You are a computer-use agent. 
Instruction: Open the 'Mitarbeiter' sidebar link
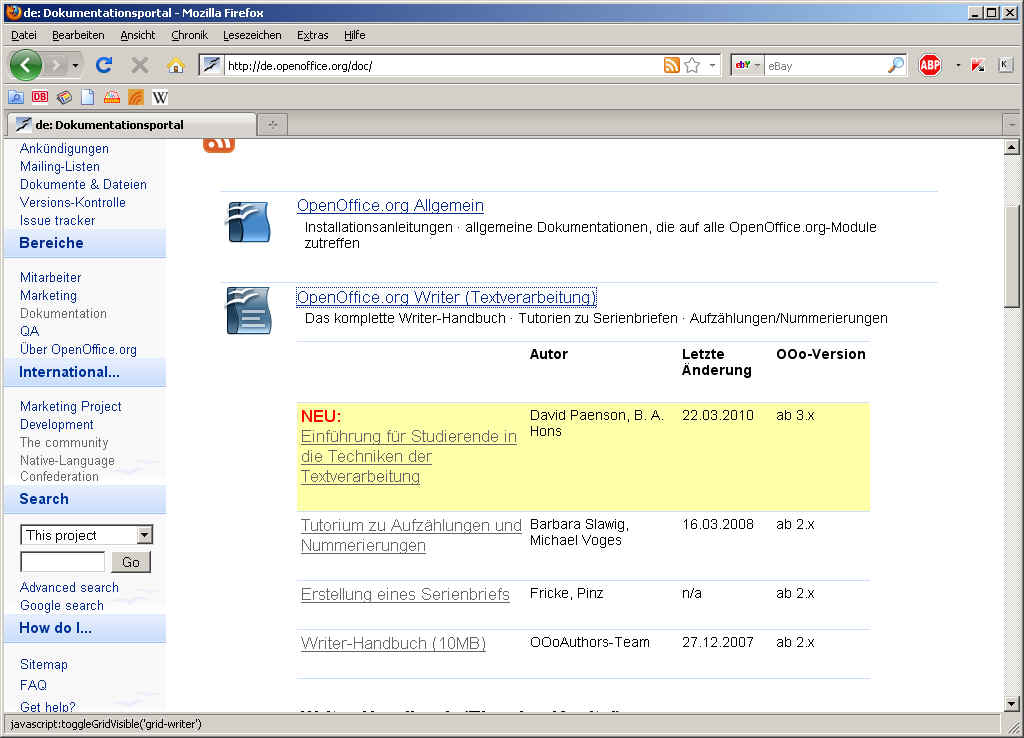(50, 277)
